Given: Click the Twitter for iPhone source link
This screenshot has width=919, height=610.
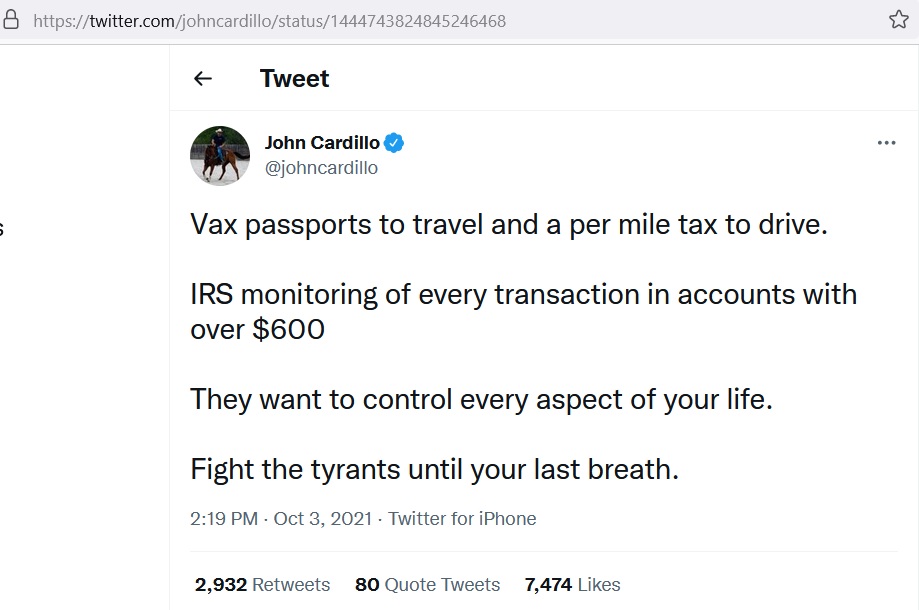Looking at the screenshot, I should tap(462, 519).
